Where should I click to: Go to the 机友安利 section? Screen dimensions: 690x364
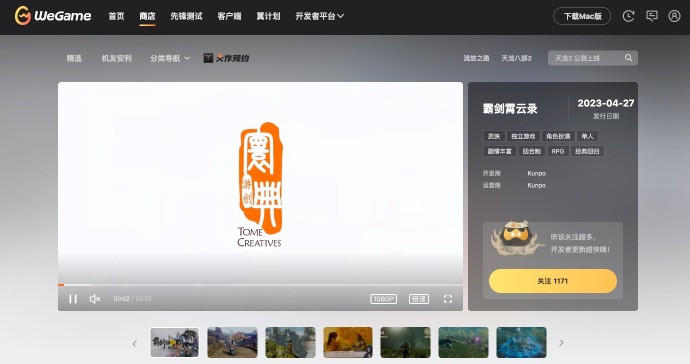point(117,58)
